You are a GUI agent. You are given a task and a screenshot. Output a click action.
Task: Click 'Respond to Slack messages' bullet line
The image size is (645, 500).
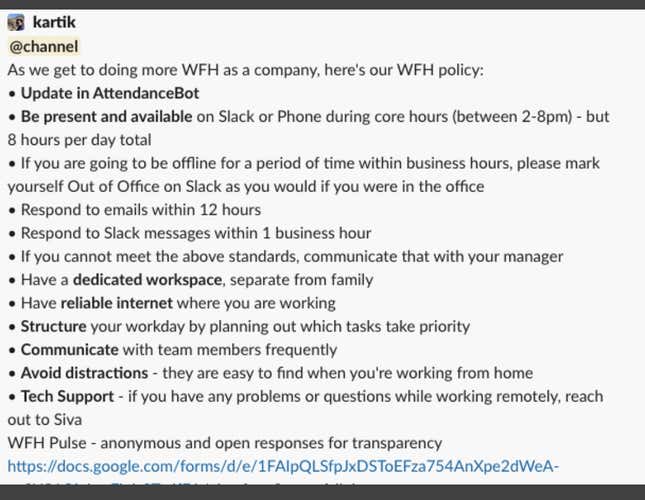coord(196,233)
